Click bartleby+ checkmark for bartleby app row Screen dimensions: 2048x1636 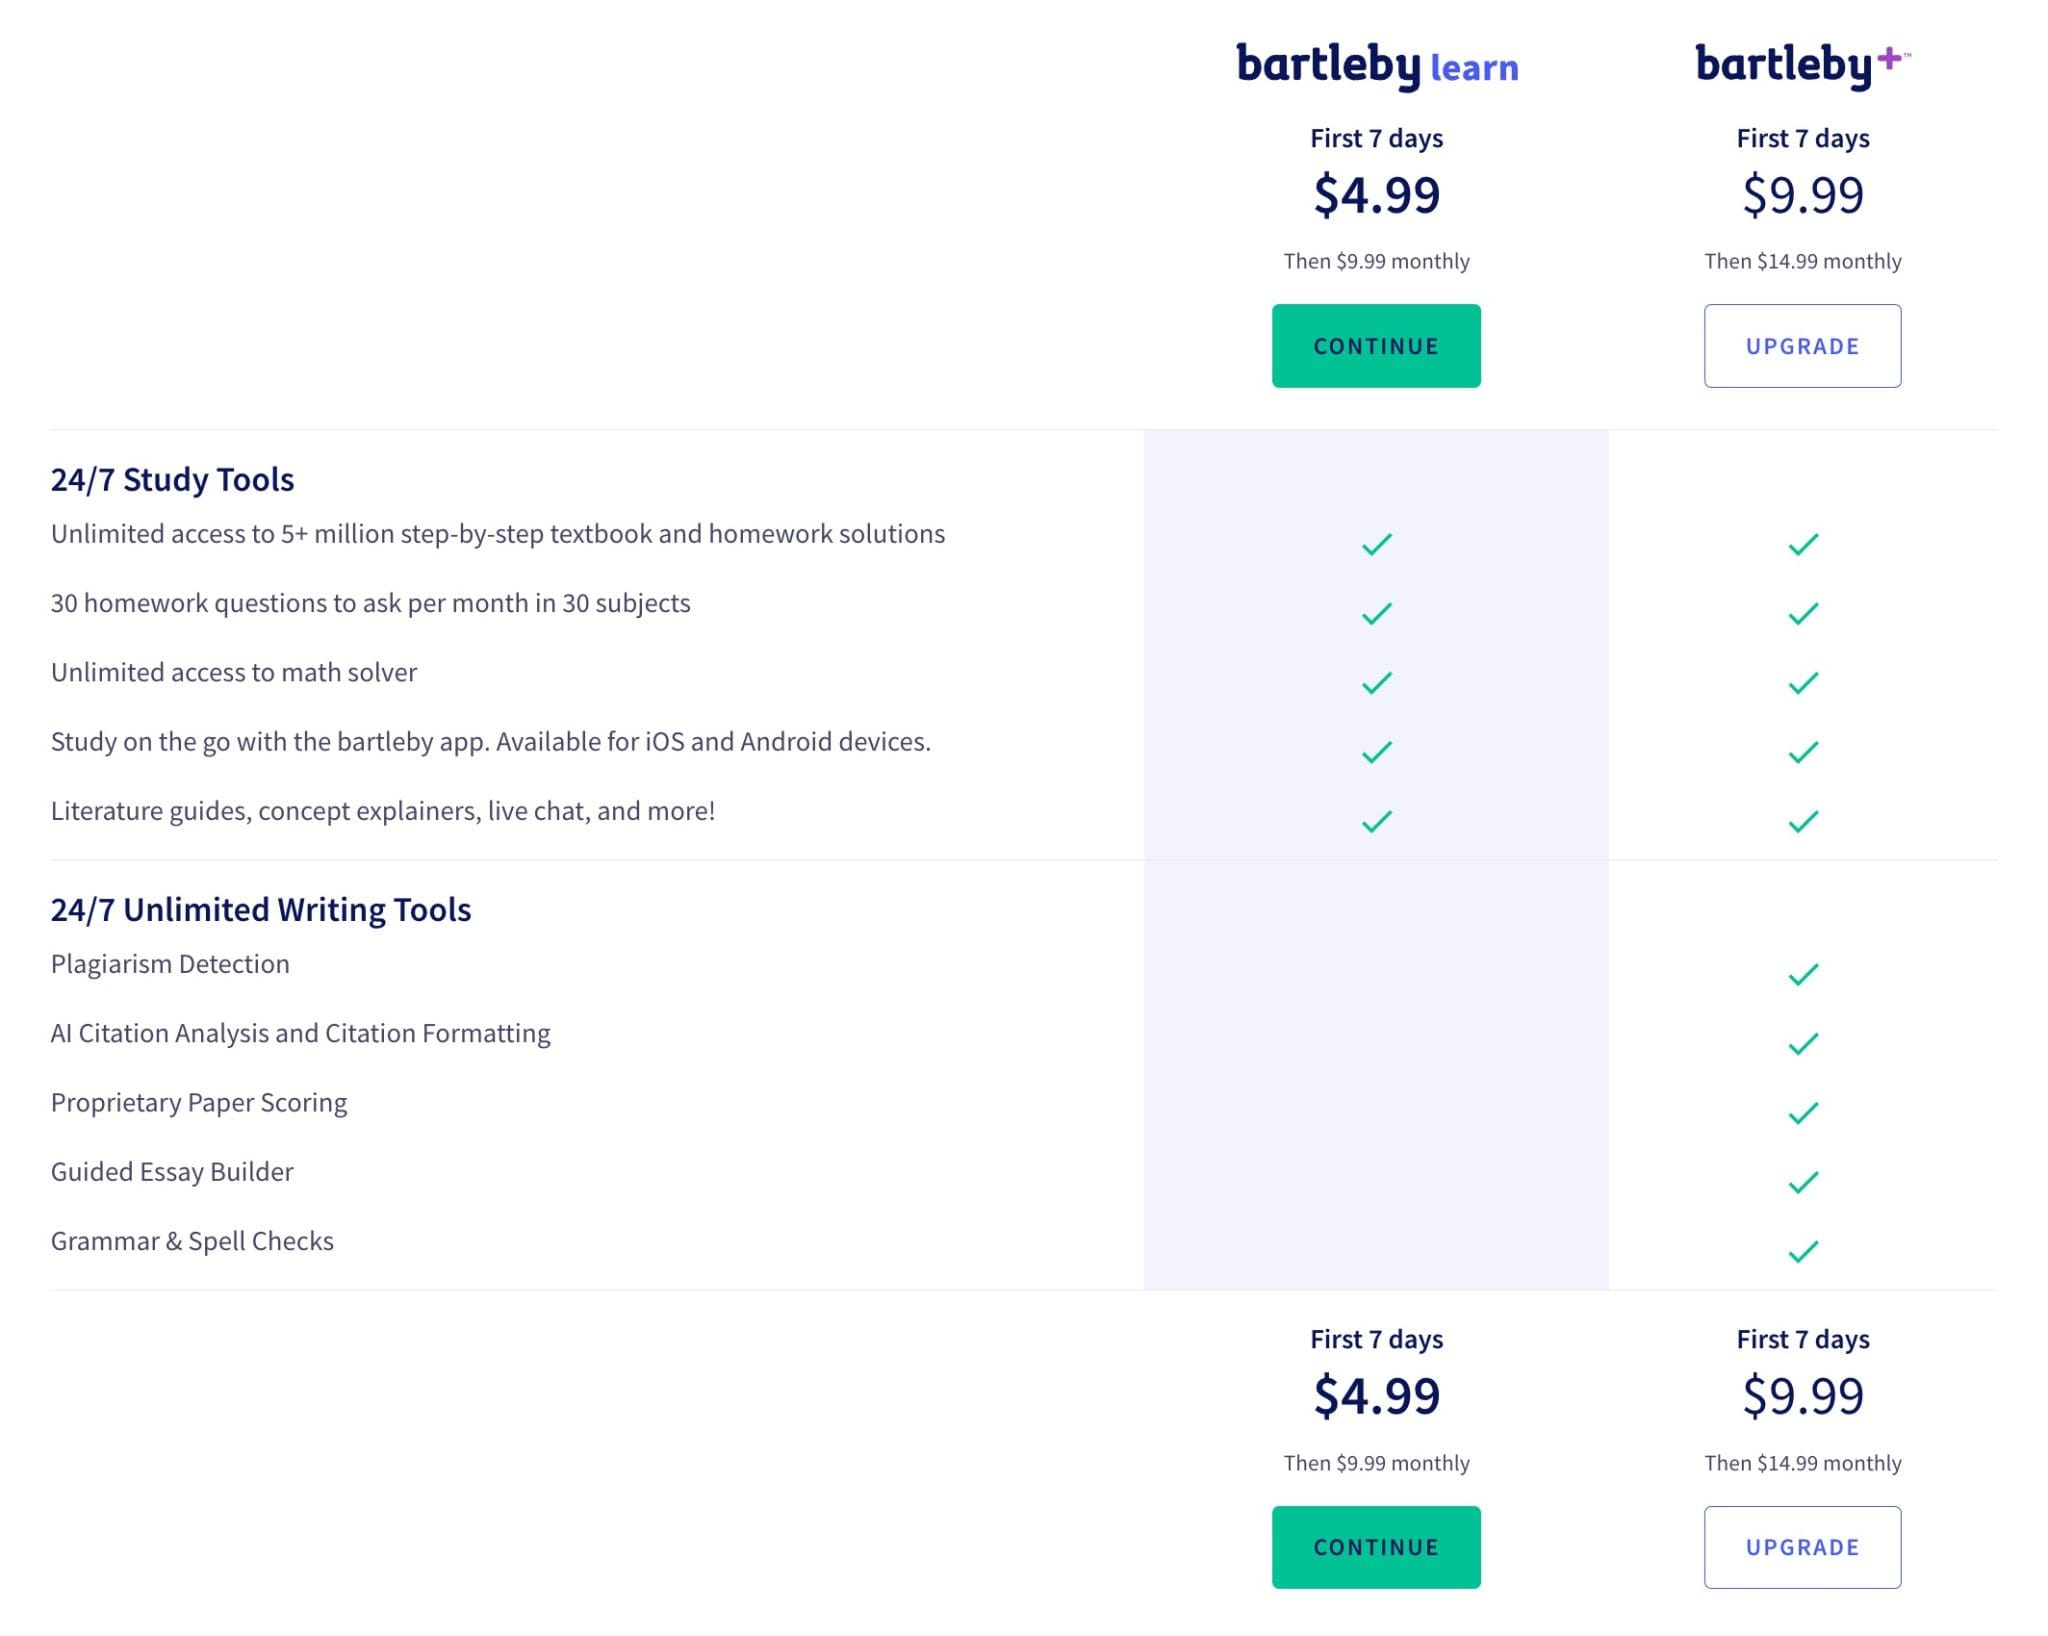(1802, 752)
